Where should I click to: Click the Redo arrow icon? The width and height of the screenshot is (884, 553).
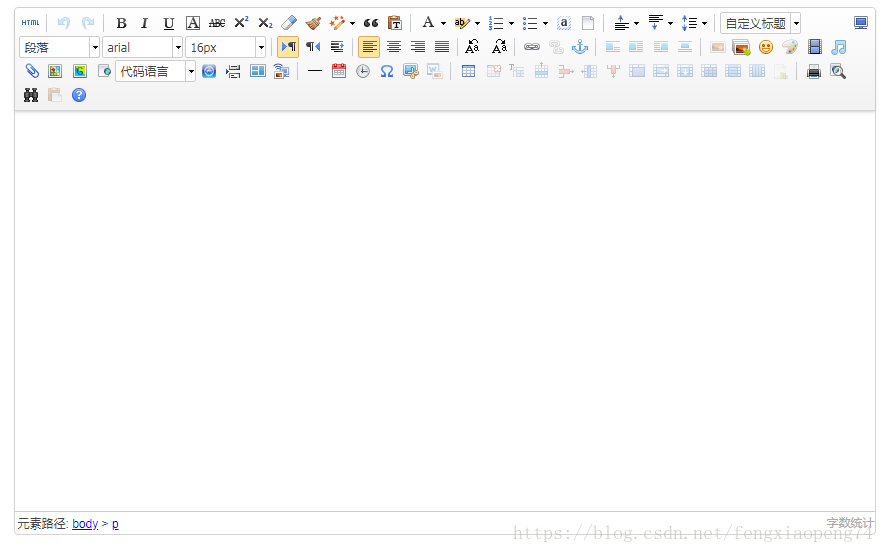[x=88, y=23]
